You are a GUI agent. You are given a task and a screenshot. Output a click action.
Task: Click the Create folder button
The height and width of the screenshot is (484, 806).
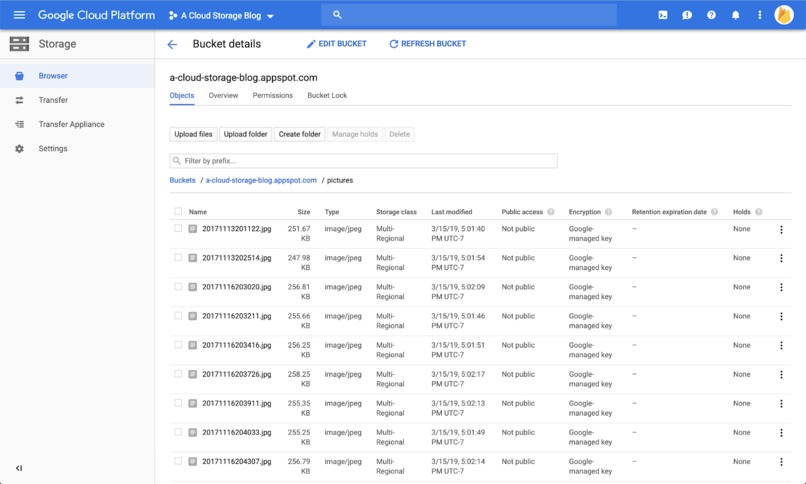(300, 134)
